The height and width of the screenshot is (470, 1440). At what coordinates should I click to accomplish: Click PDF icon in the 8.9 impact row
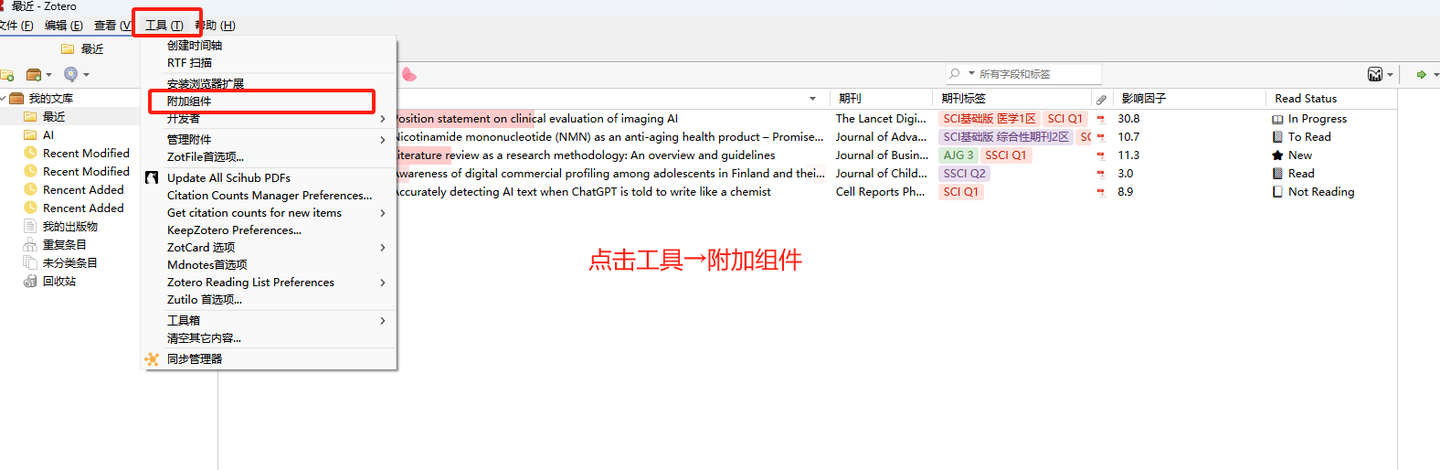point(1101,192)
